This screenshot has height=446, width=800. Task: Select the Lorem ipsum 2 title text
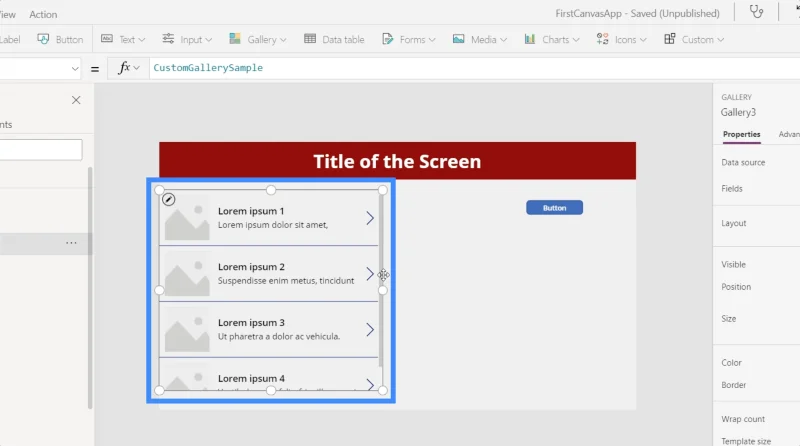click(251, 266)
